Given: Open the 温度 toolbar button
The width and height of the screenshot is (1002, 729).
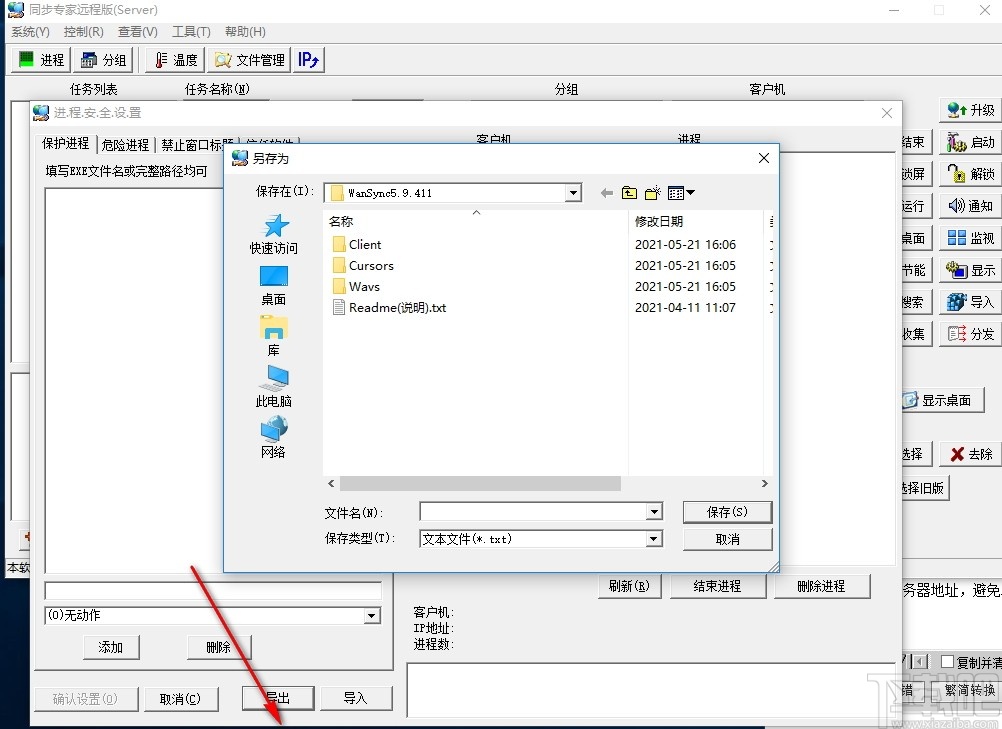Looking at the screenshot, I should pos(175,60).
